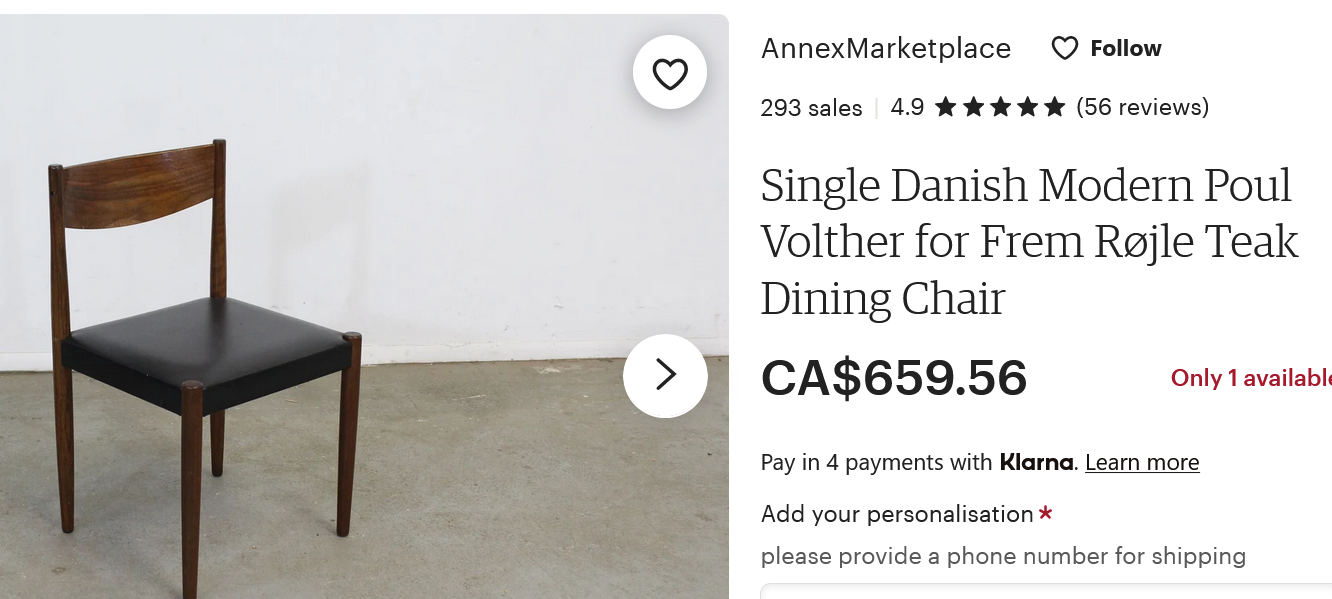Favourite the chair with the heart icon

(x=670, y=73)
